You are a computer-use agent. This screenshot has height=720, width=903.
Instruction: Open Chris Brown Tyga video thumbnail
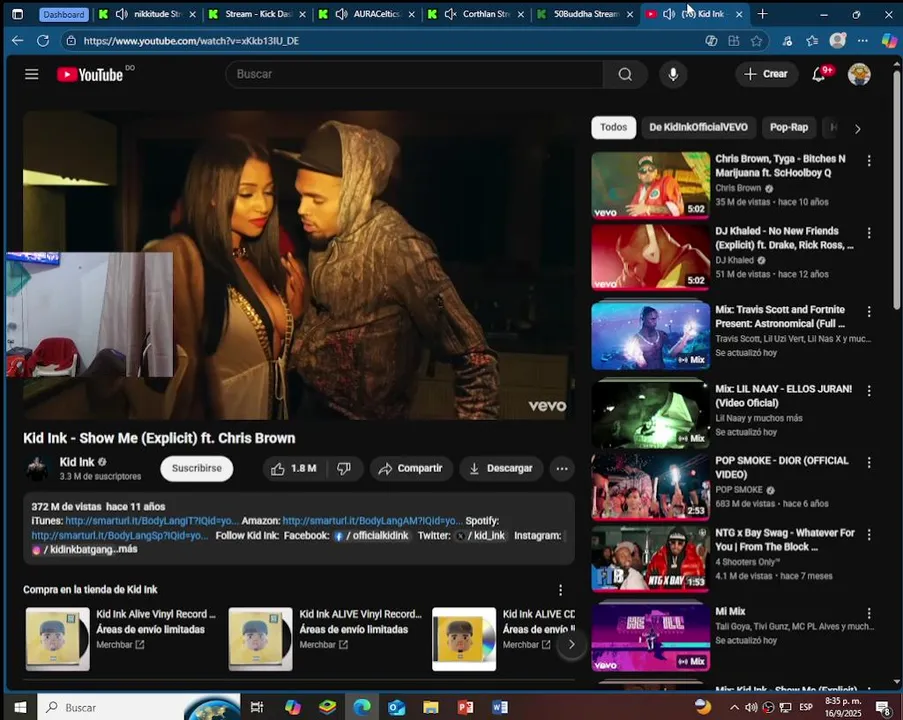tap(650, 185)
